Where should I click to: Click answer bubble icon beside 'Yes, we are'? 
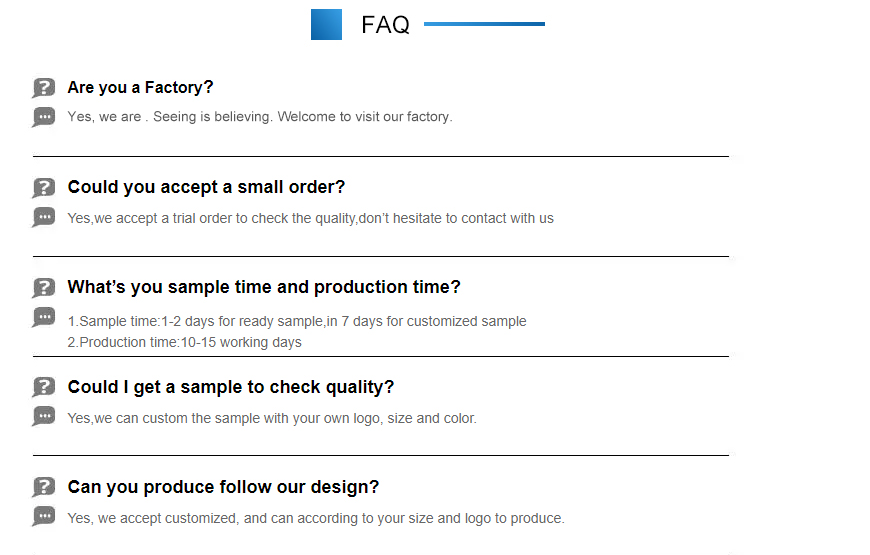click(x=44, y=117)
